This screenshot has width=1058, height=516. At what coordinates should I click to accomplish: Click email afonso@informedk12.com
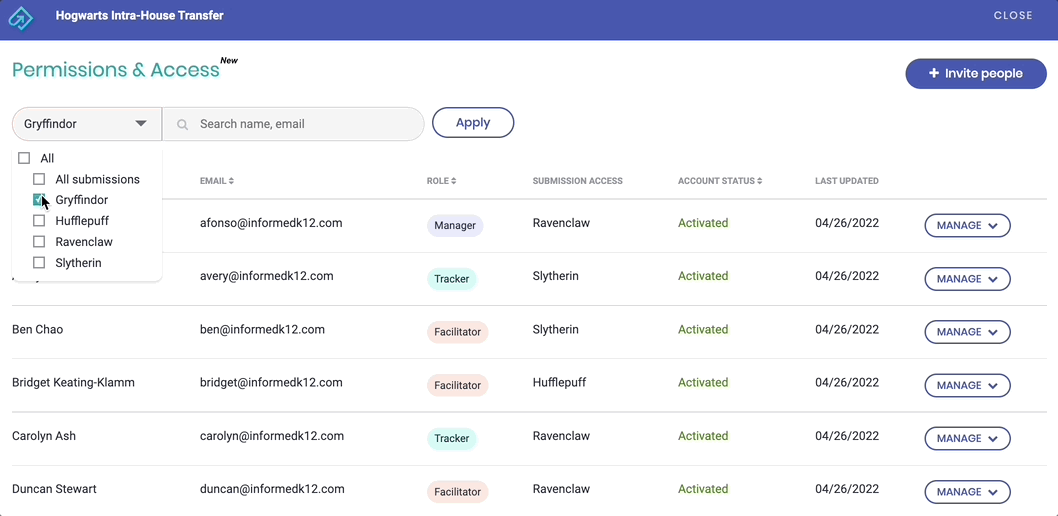tap(271, 223)
